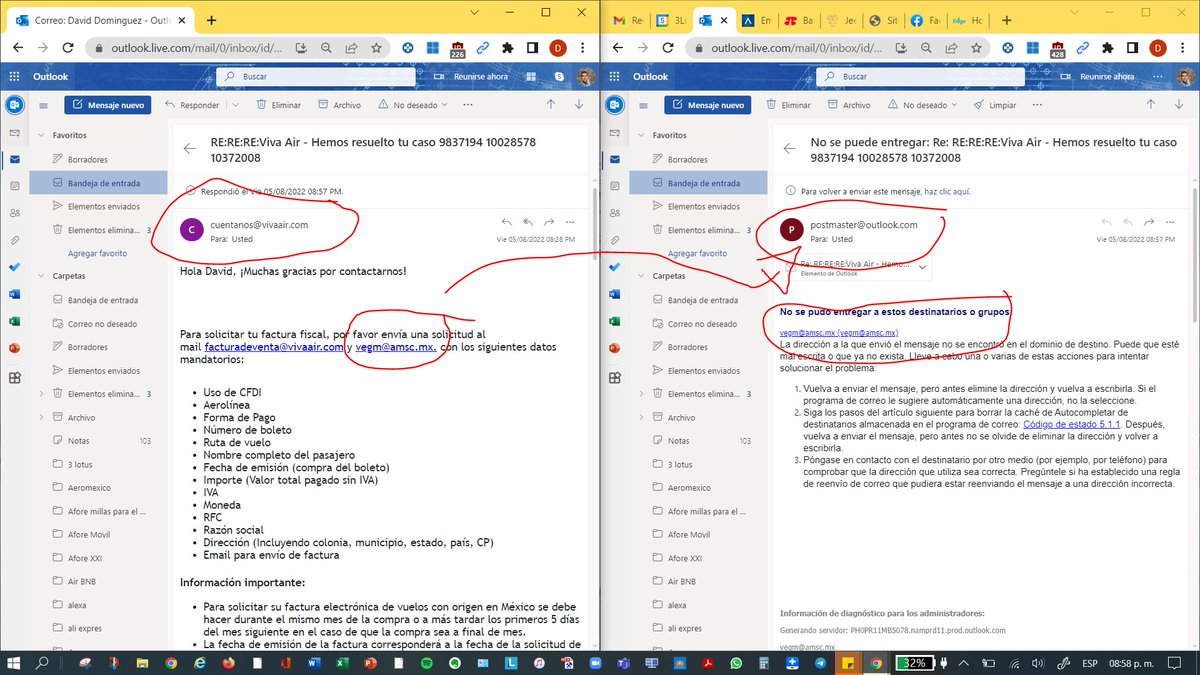Image resolution: width=1200 pixels, height=675 pixels.
Task: Open the app launcher grid in left Outlook window
Action: pos(14,77)
